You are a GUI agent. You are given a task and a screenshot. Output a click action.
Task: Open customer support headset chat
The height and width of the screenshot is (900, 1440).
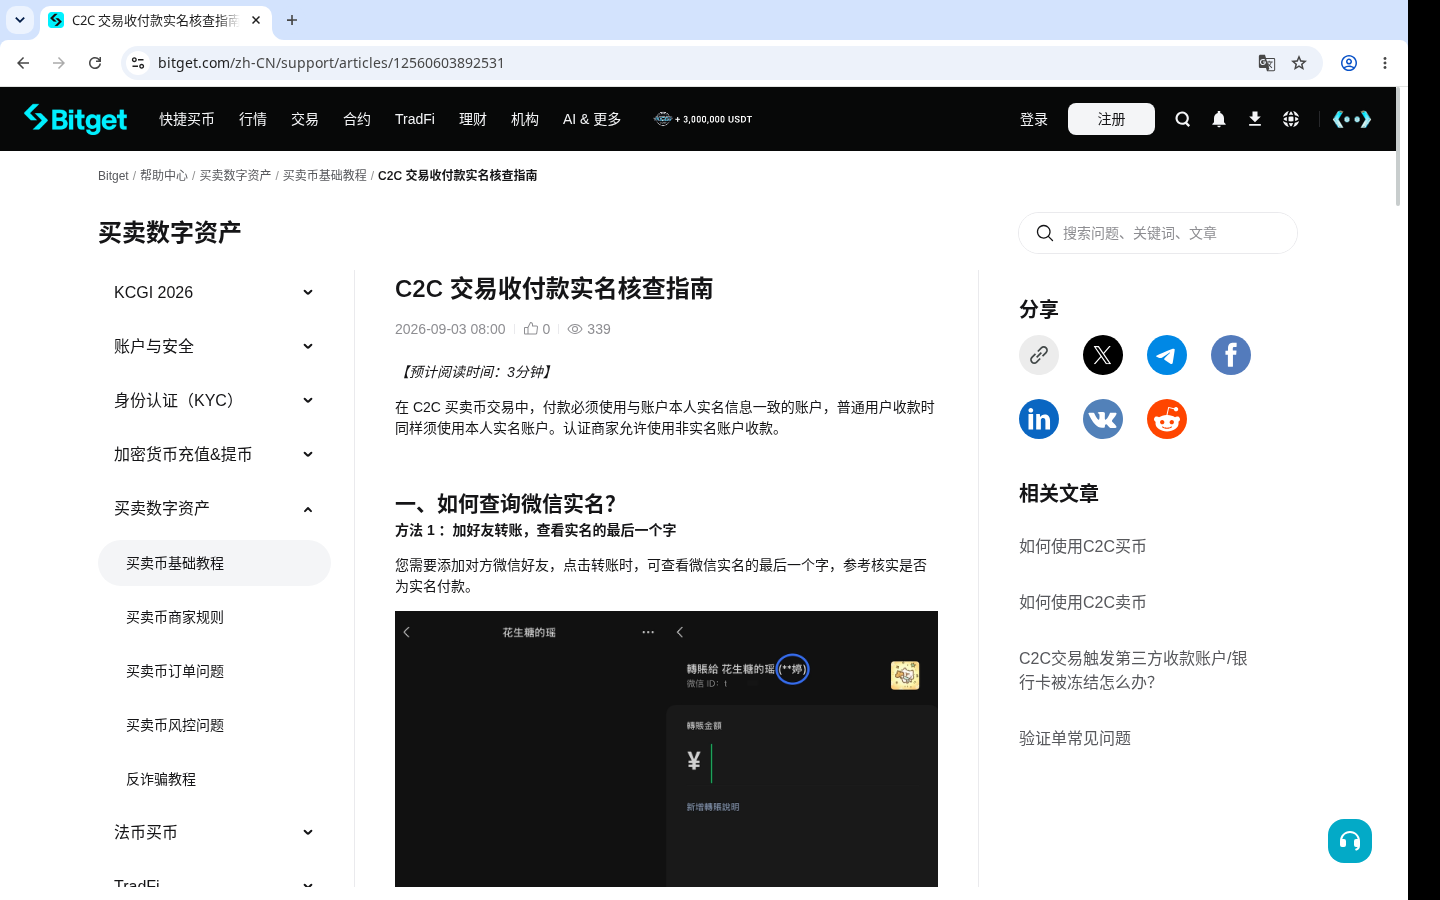1350,841
